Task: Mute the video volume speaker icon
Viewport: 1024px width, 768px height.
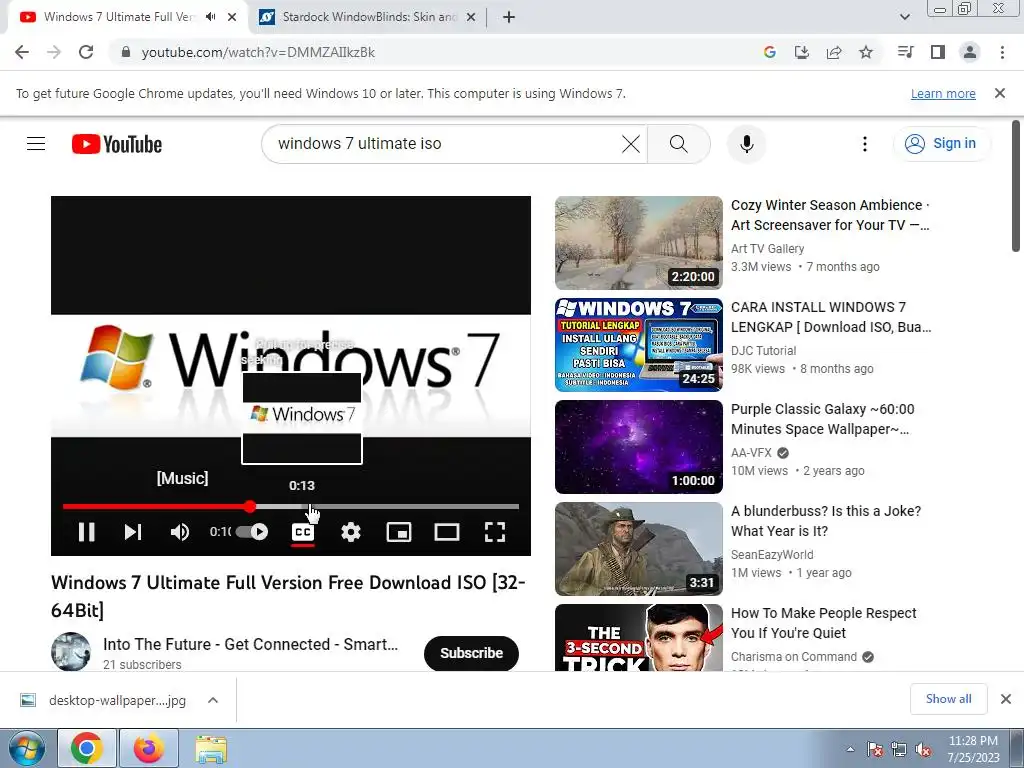Action: pos(180,532)
